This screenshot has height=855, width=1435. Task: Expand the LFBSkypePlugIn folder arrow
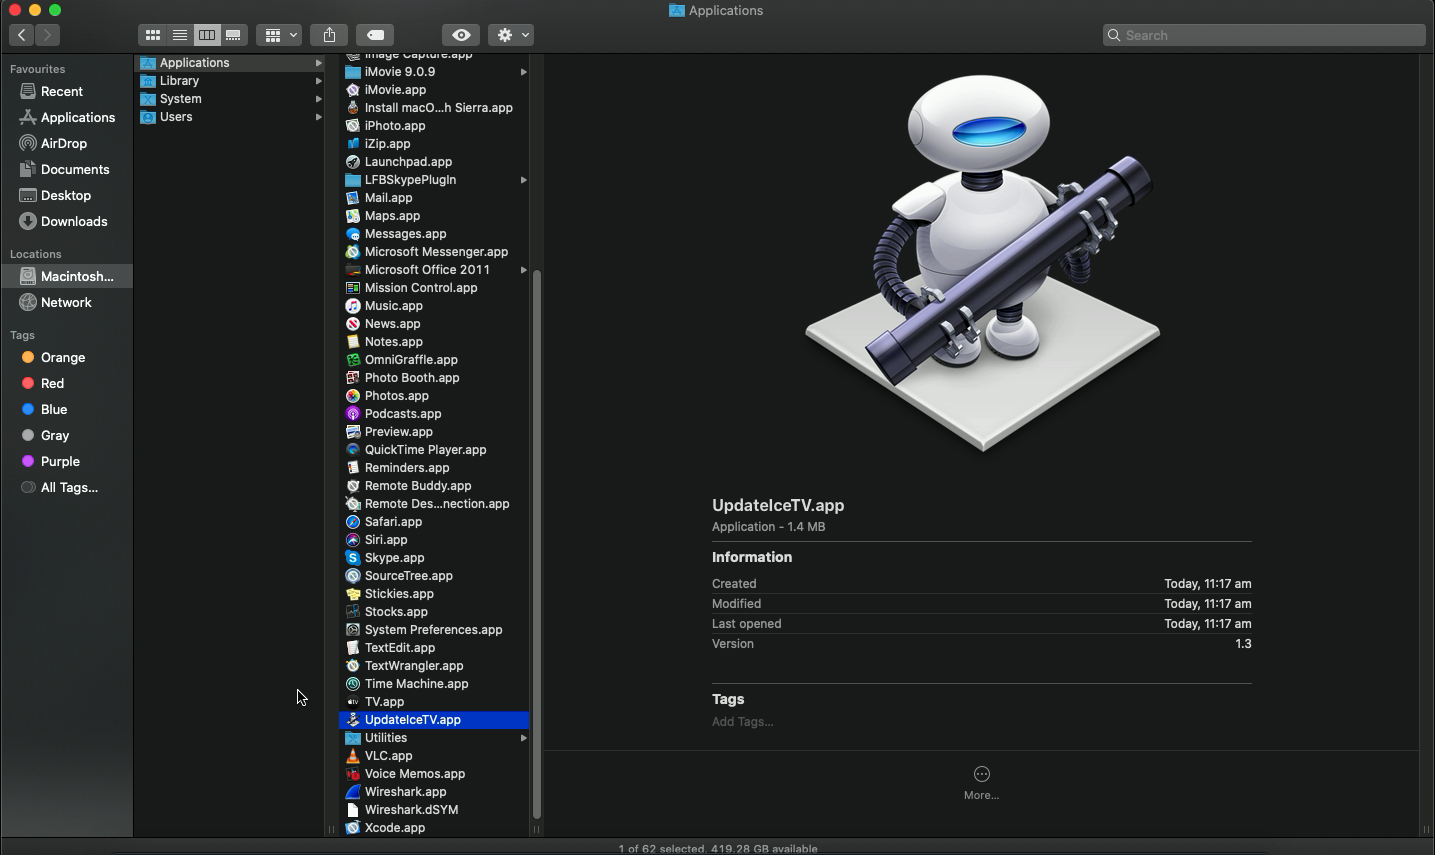(524, 180)
